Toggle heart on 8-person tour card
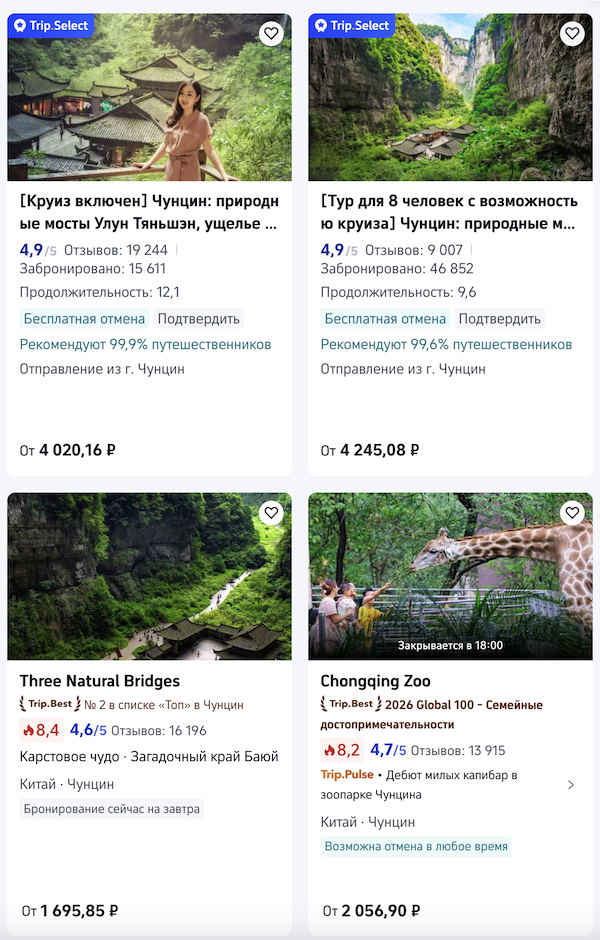 [572, 34]
